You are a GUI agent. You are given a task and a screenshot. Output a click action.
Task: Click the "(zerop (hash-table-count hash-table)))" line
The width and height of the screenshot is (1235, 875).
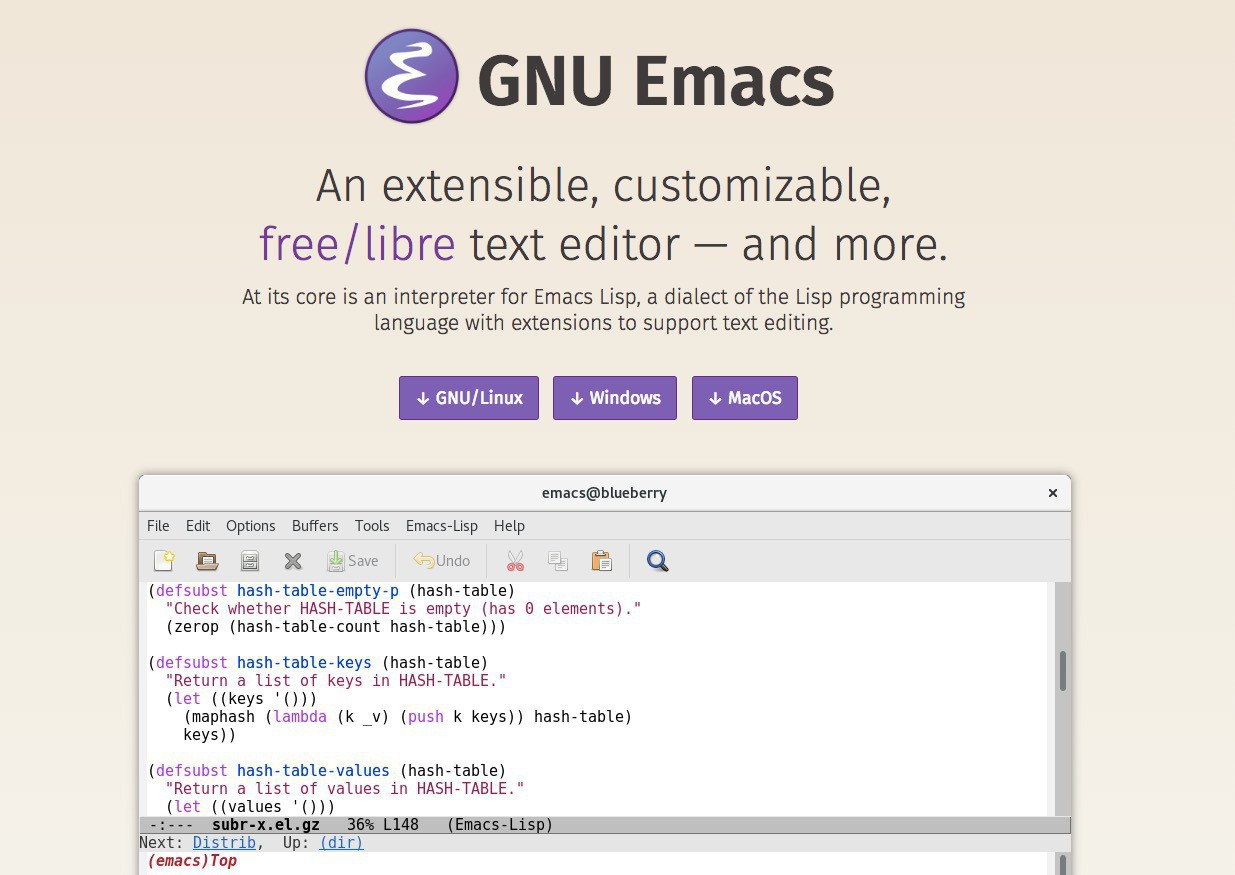point(336,627)
